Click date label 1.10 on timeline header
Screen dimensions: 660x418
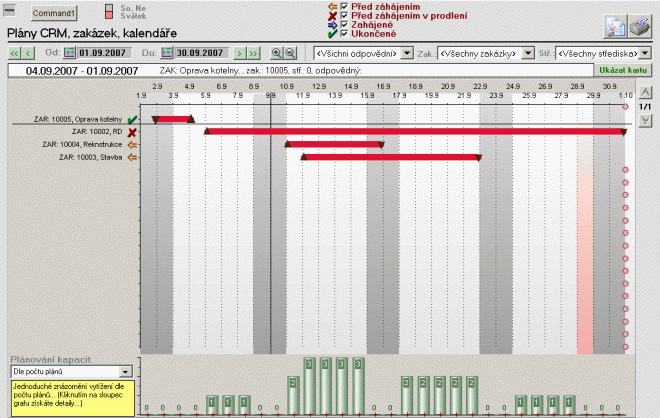click(625, 96)
